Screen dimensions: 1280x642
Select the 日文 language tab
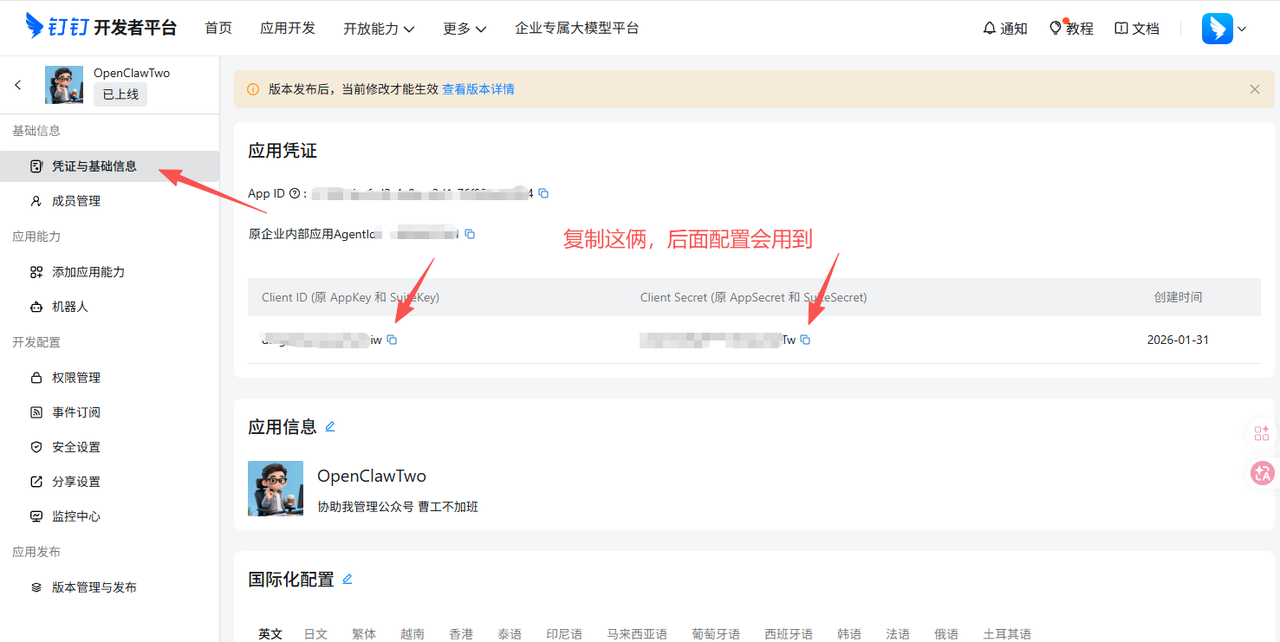click(x=315, y=634)
